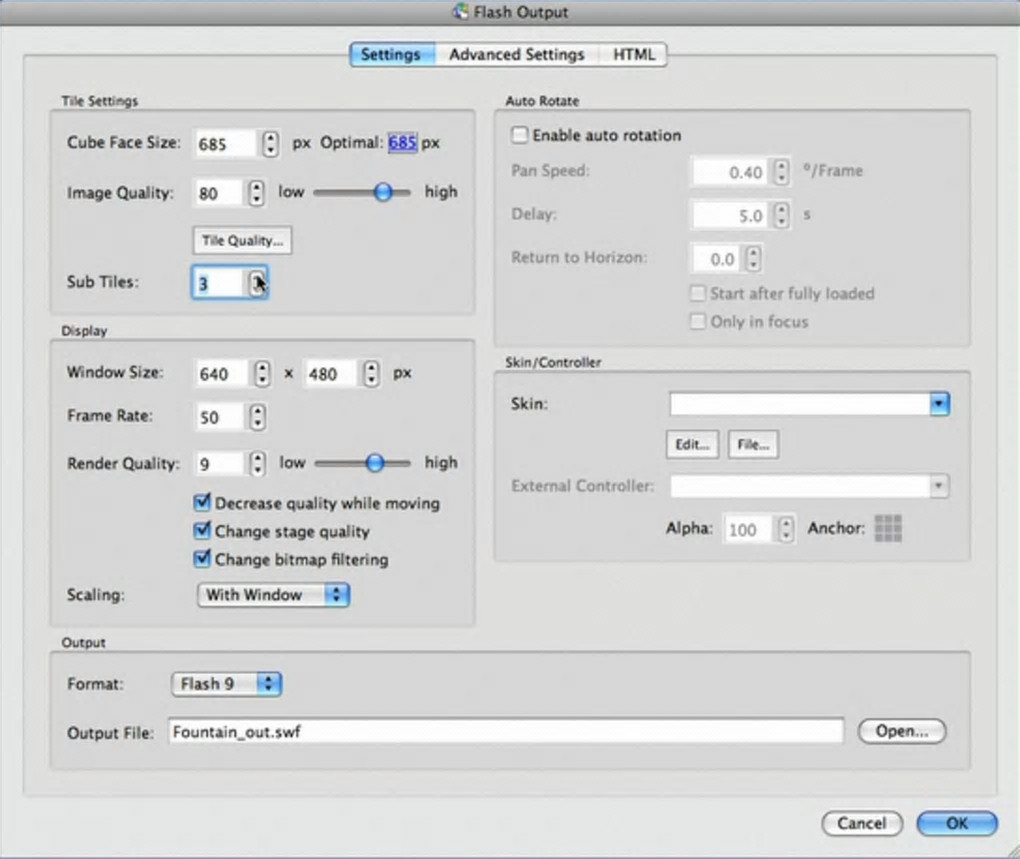This screenshot has width=1020, height=859.
Task: Click the Render Quality stepper arrows
Action: (x=258, y=464)
